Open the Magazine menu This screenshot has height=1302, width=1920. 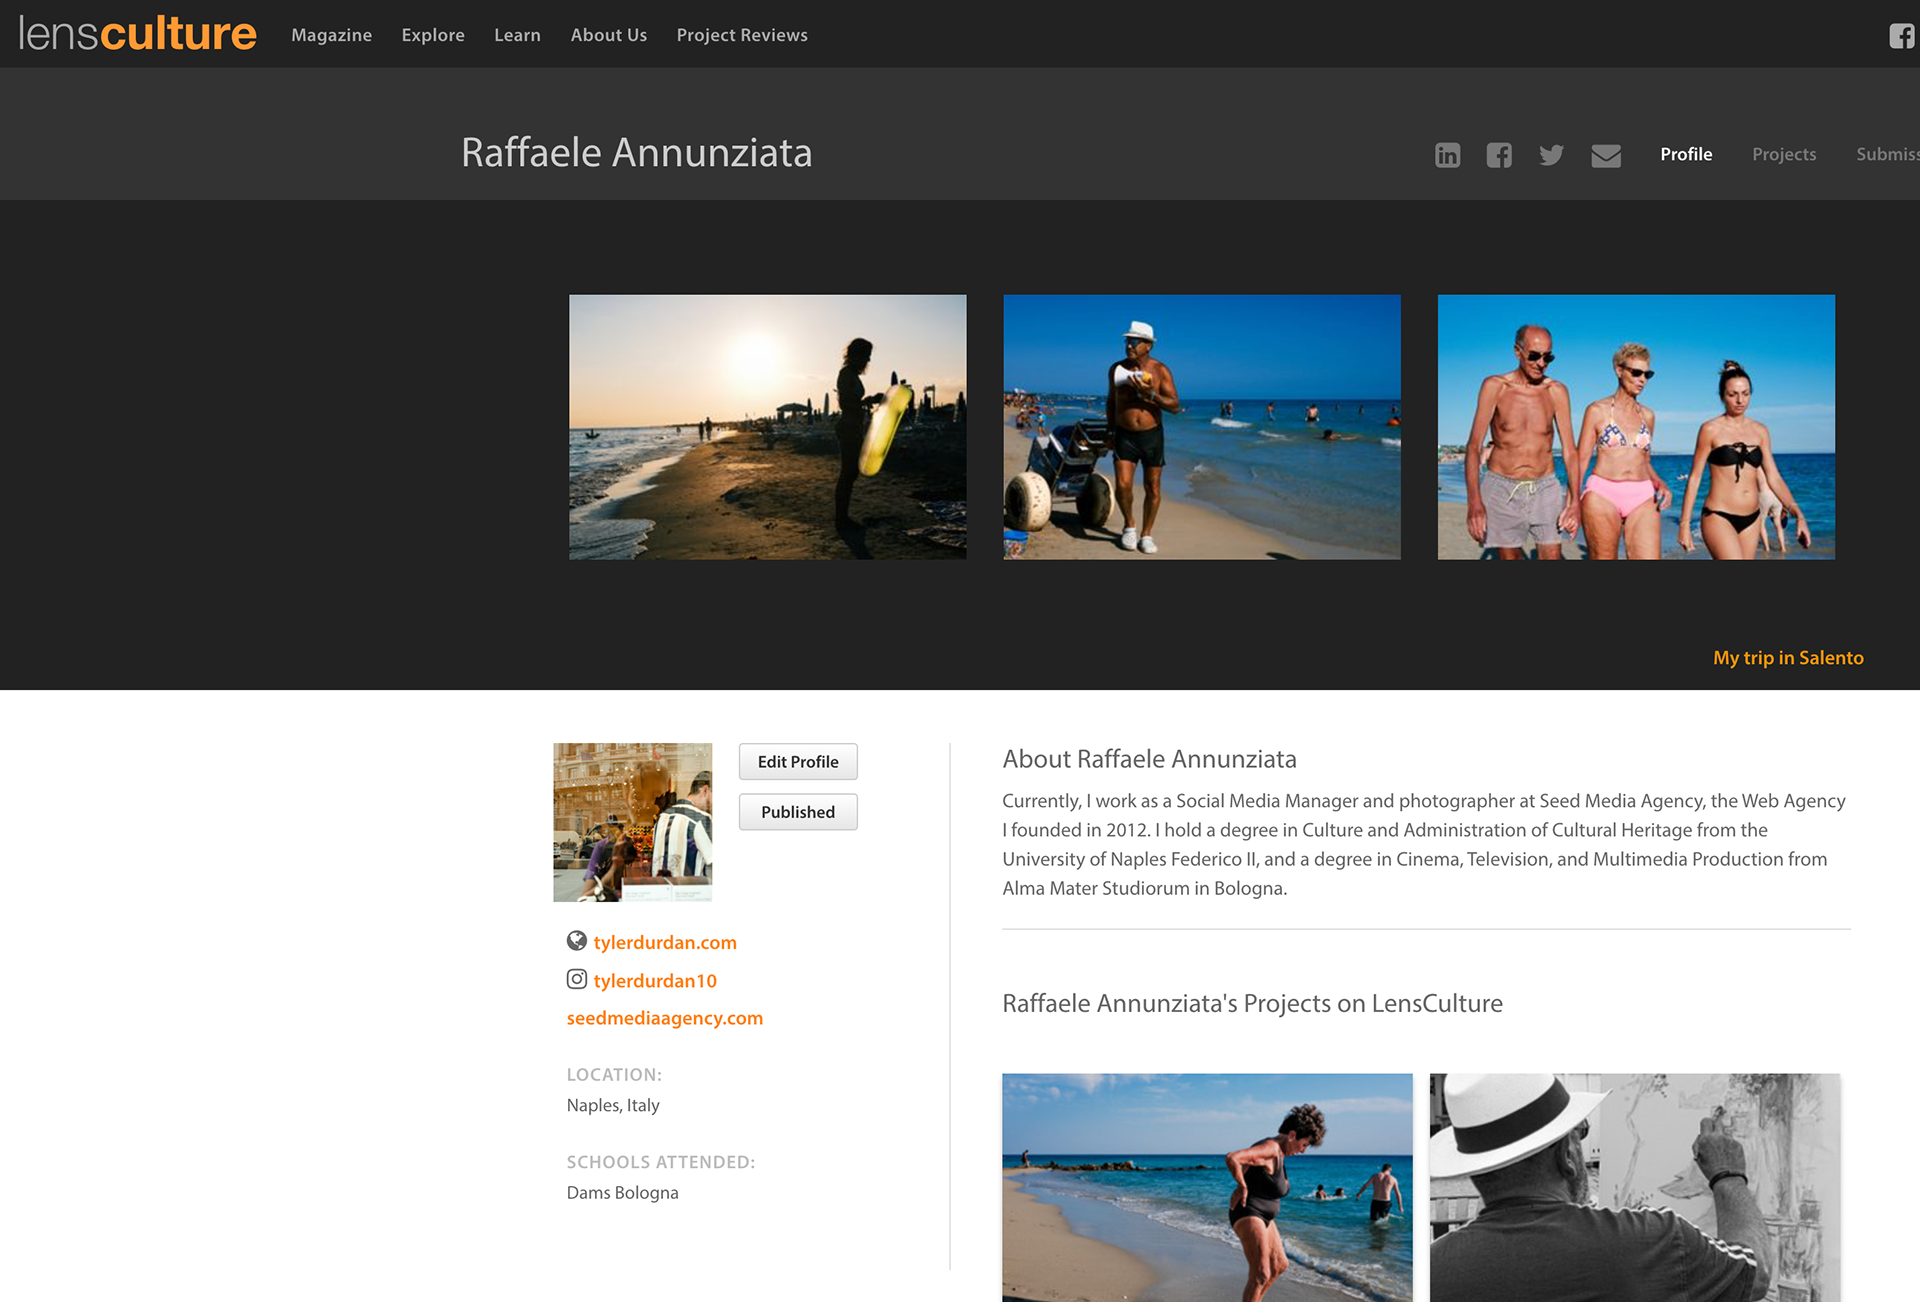click(331, 35)
